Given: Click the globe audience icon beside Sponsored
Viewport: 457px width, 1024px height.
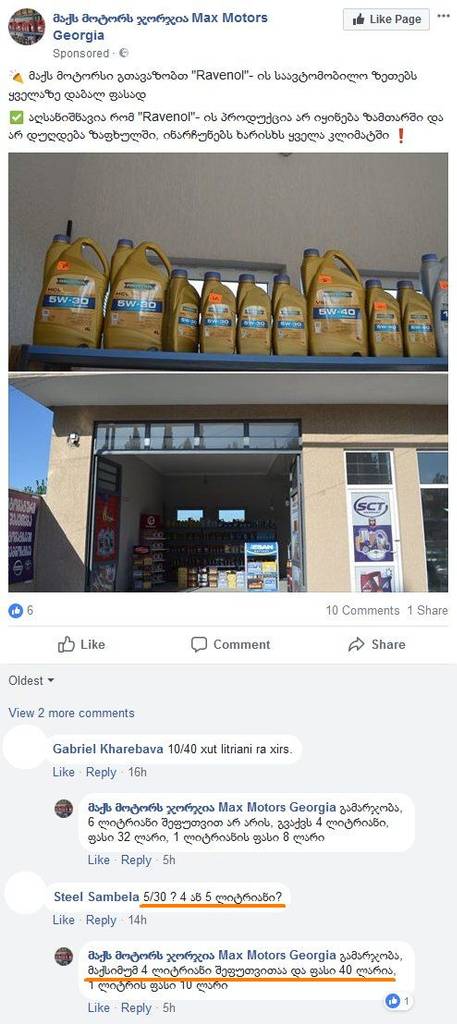Looking at the screenshot, I should 124,53.
